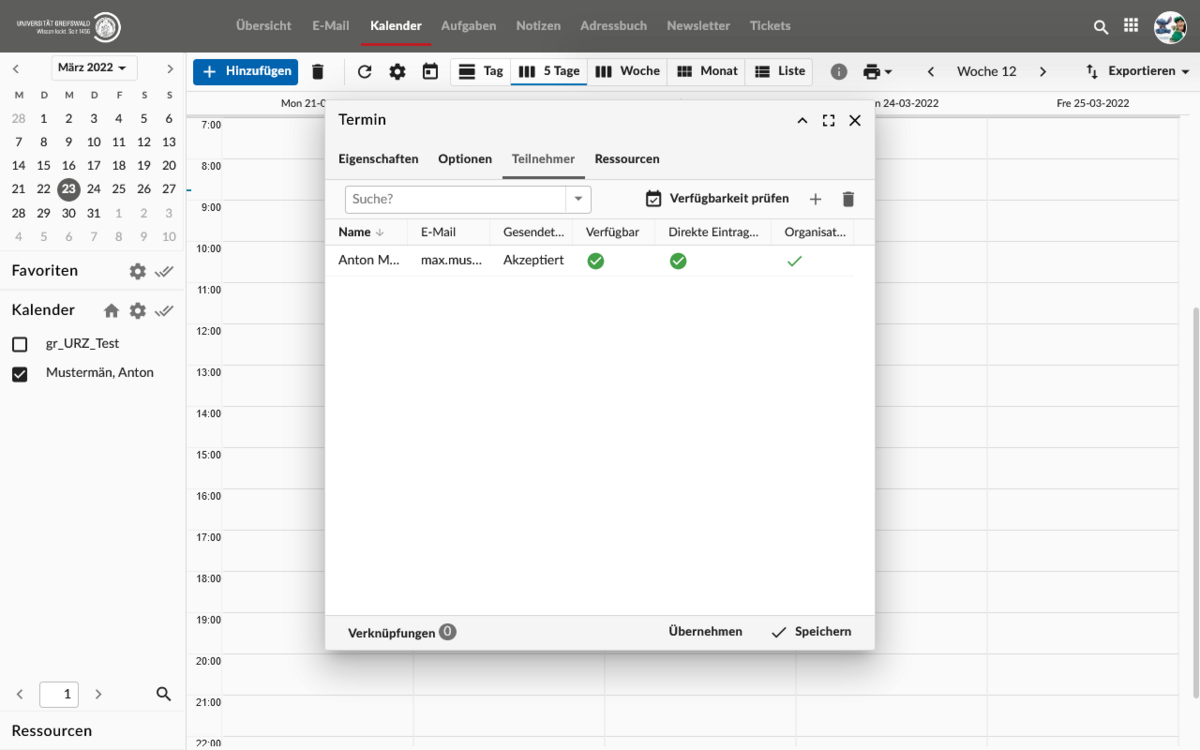The width and height of the screenshot is (1200, 750).
Task: Switch to the Ressourcen tab
Action: (x=627, y=159)
